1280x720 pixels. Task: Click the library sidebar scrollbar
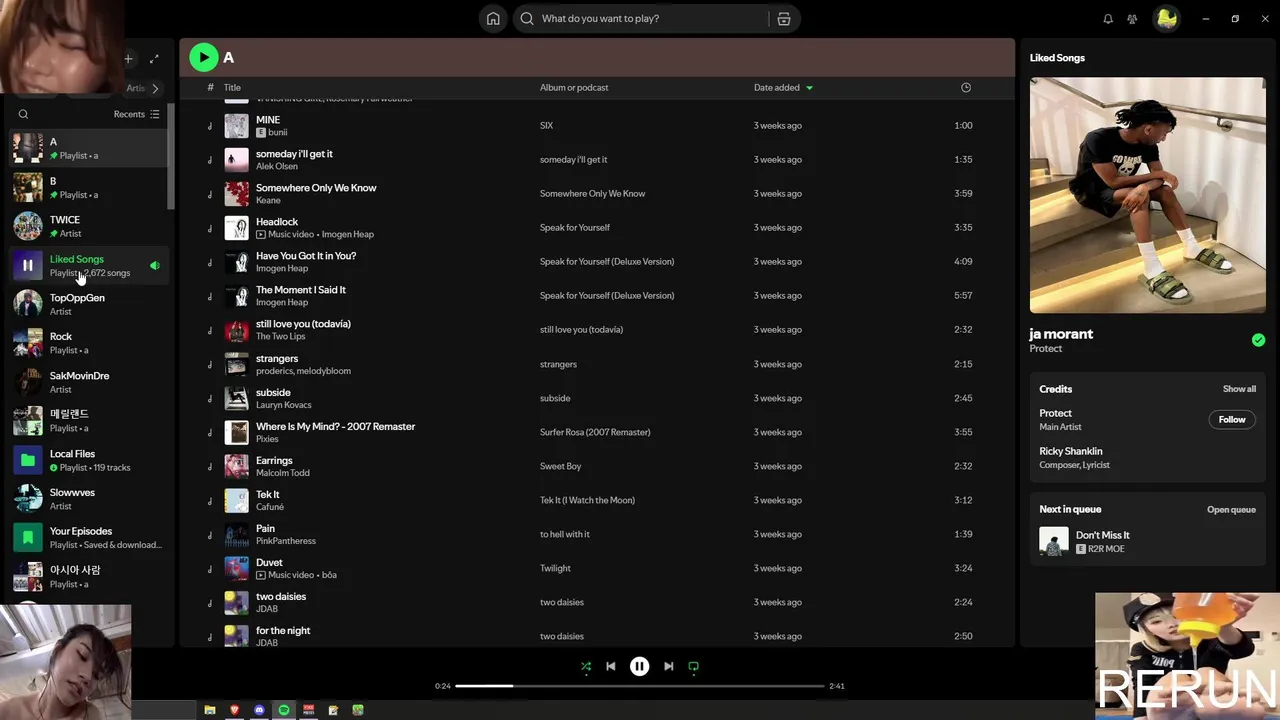pyautogui.click(x=171, y=154)
